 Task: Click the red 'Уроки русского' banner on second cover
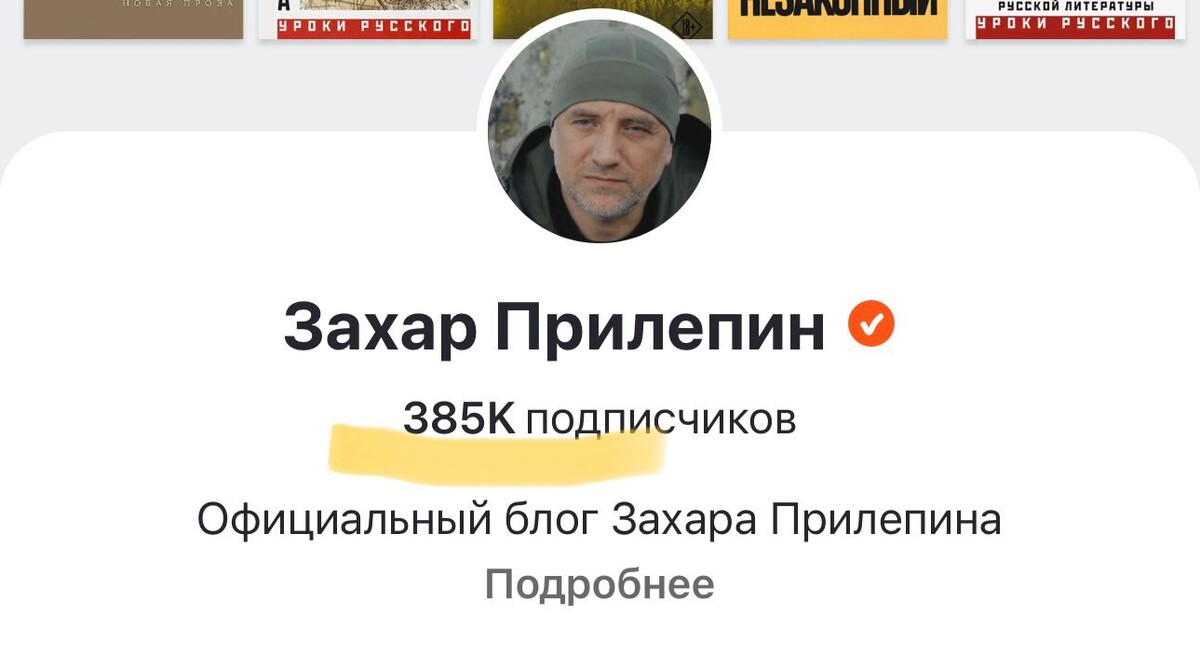pyautogui.click(x=374, y=27)
